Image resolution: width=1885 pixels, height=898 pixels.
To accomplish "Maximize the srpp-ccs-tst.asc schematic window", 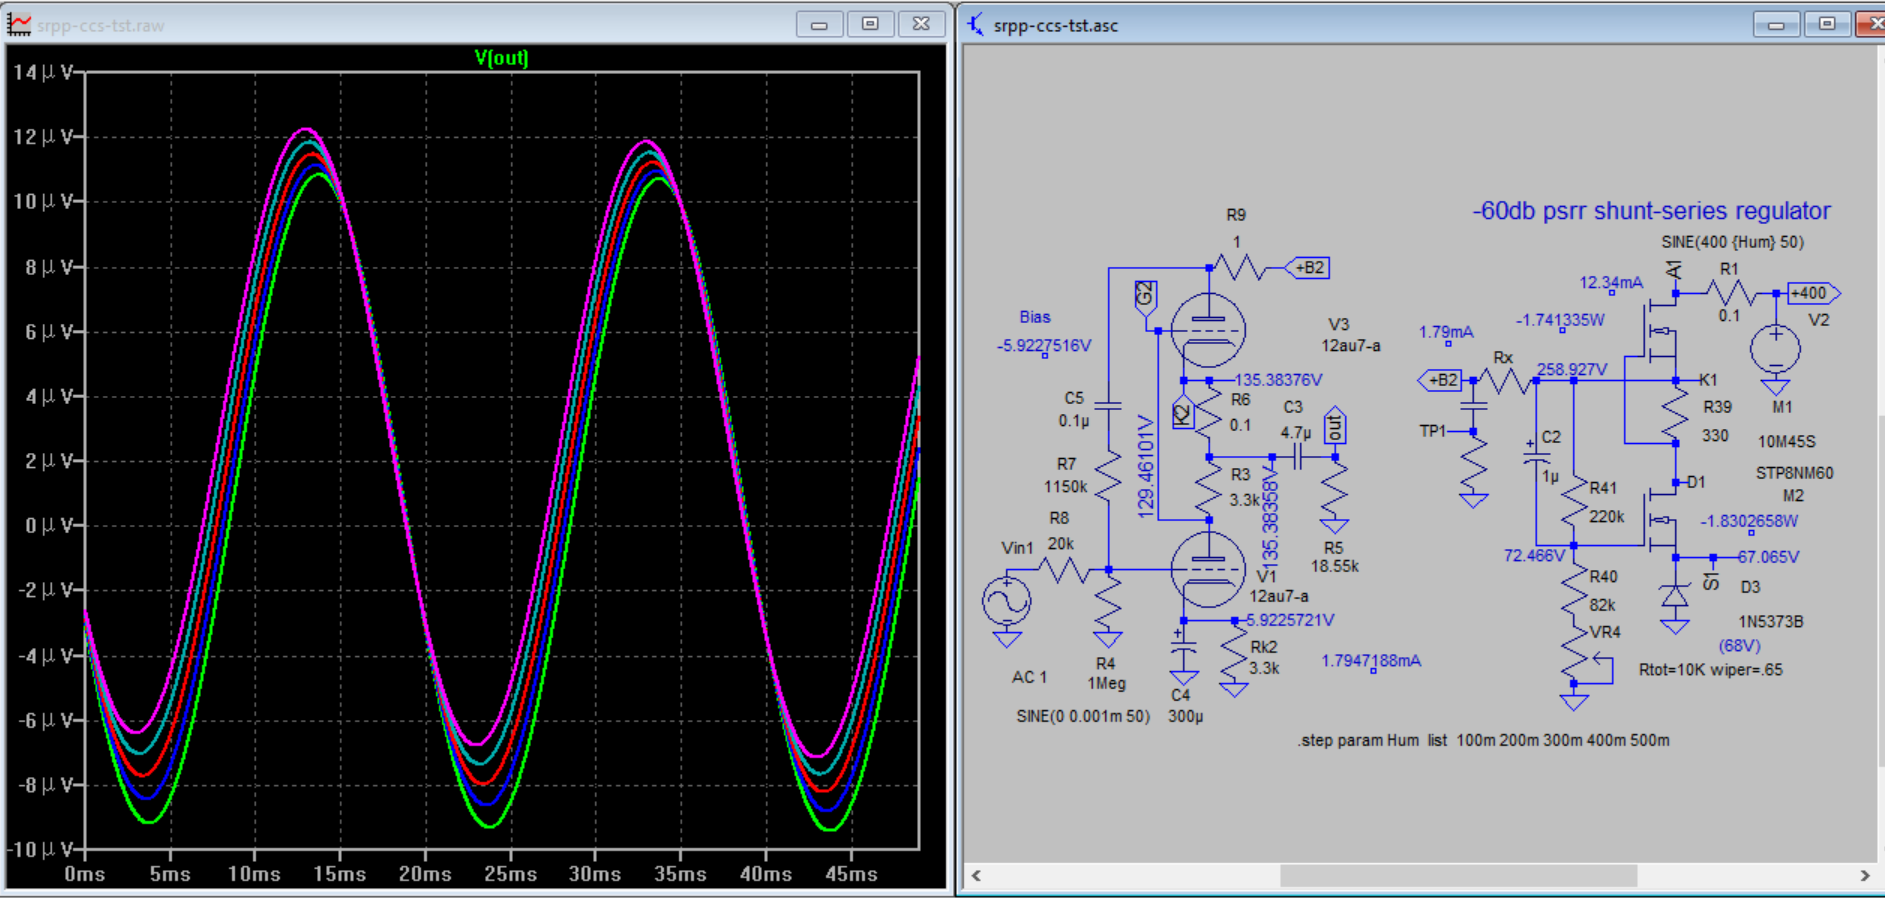I will coord(1827,24).
